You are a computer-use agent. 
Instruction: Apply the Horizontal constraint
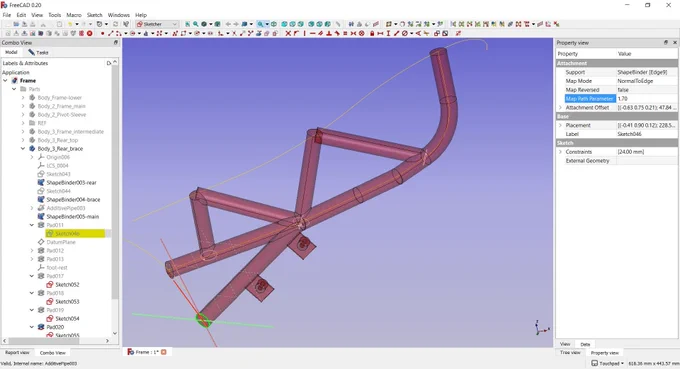313,33
